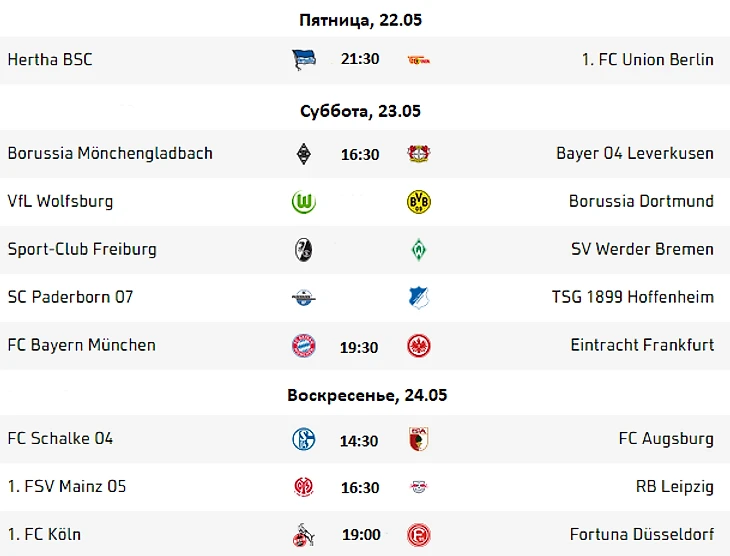Open the Sport-Club Freiburg team name
The width and height of the screenshot is (730, 556).
pos(82,249)
